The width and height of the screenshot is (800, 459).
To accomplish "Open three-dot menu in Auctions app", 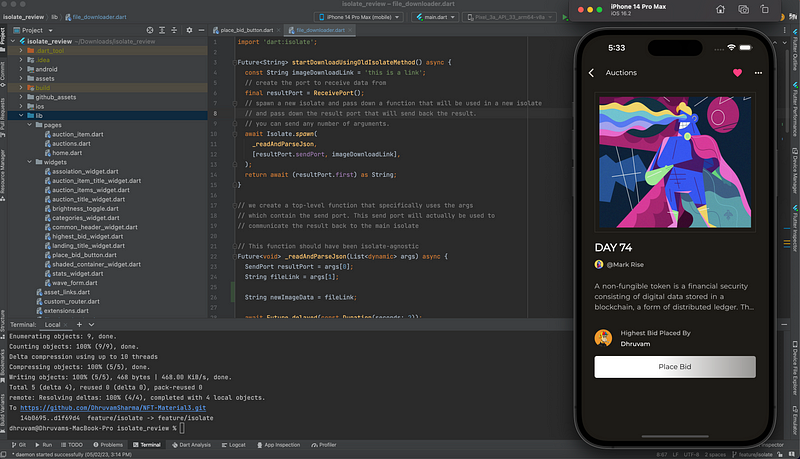I will click(758, 73).
